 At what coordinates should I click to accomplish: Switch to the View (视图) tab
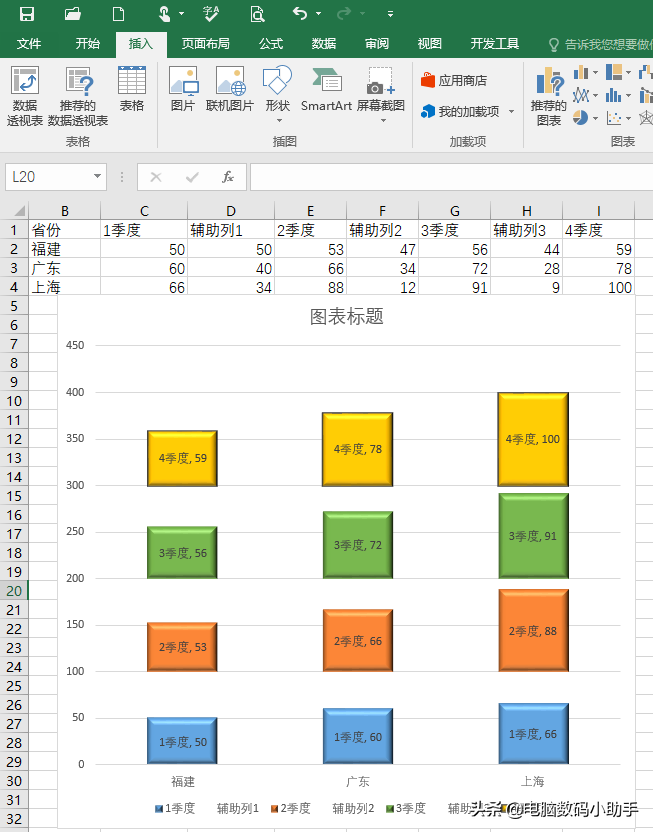click(429, 44)
